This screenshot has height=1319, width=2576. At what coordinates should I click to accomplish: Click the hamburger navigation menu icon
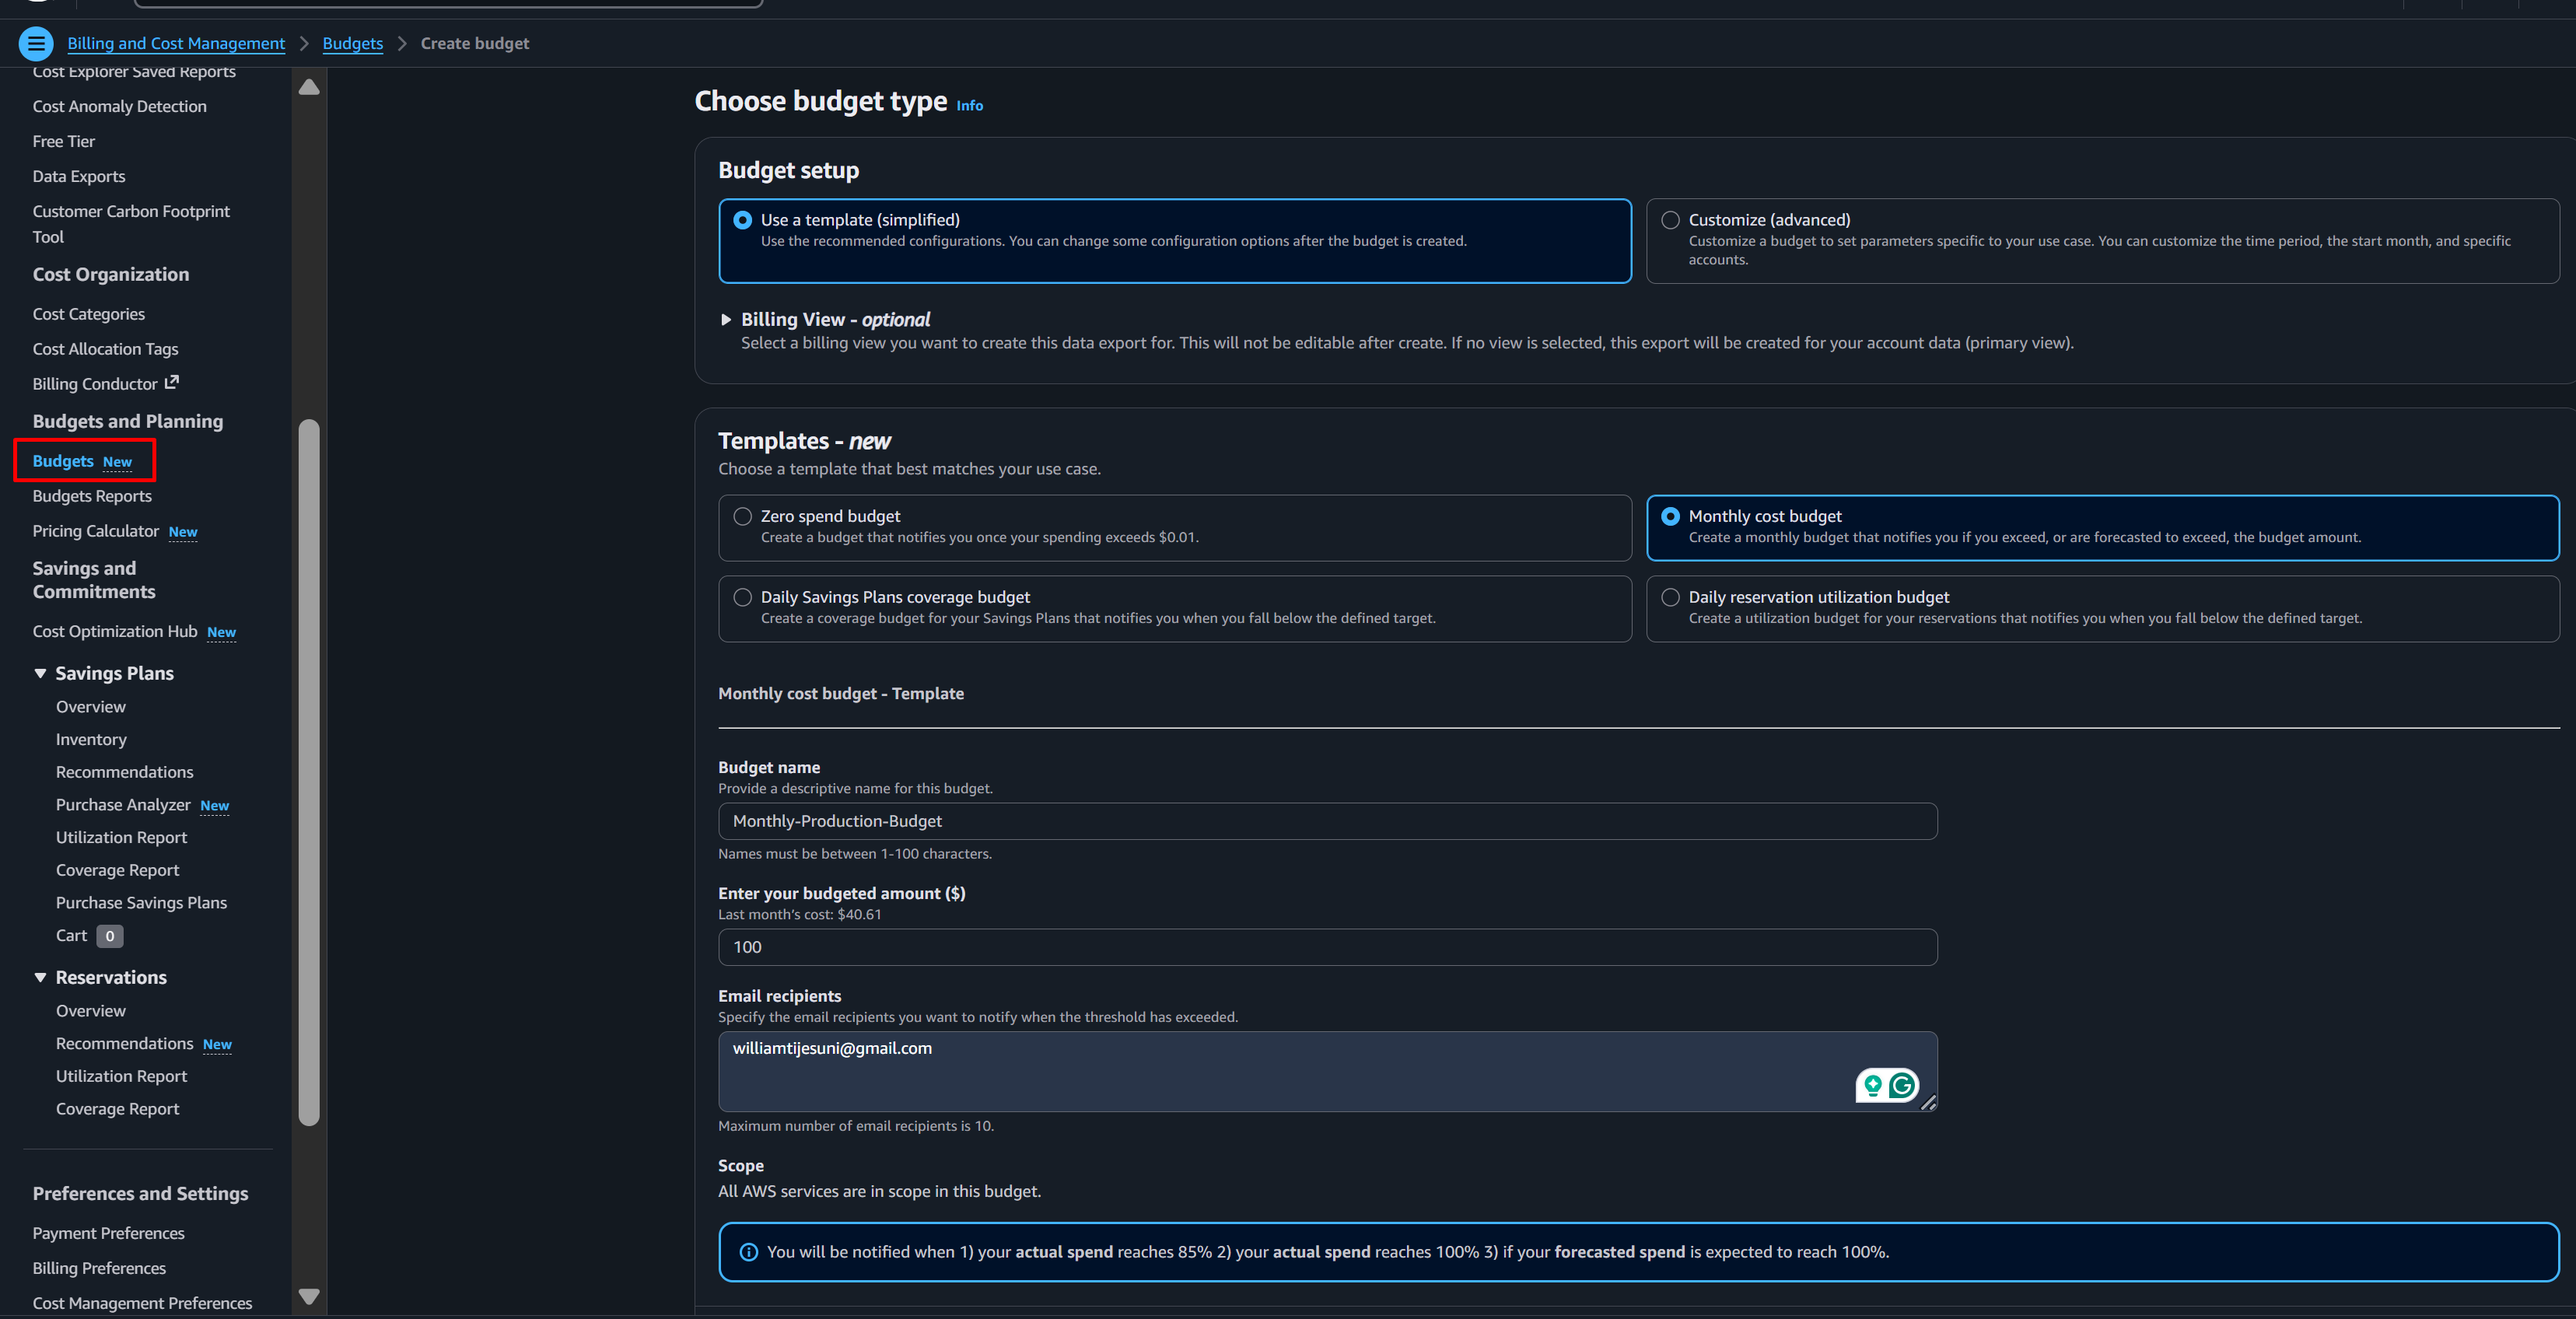pyautogui.click(x=36, y=43)
